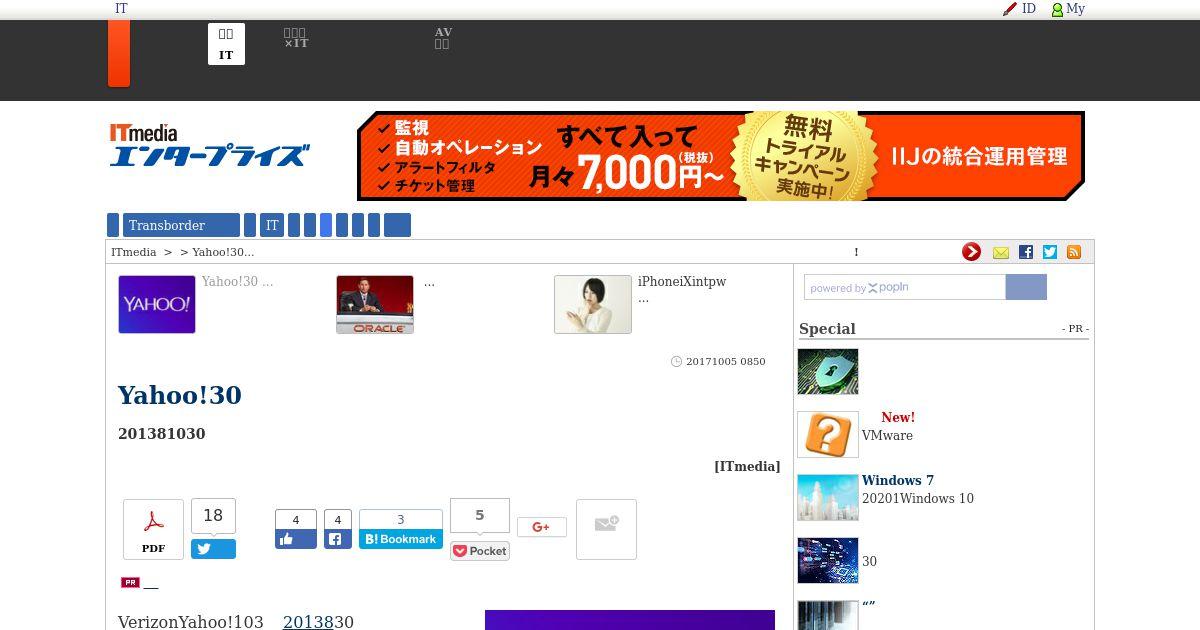Open Facebook icon in breadcrumb bar
Screen dimensions: 1200x630
(1026, 252)
